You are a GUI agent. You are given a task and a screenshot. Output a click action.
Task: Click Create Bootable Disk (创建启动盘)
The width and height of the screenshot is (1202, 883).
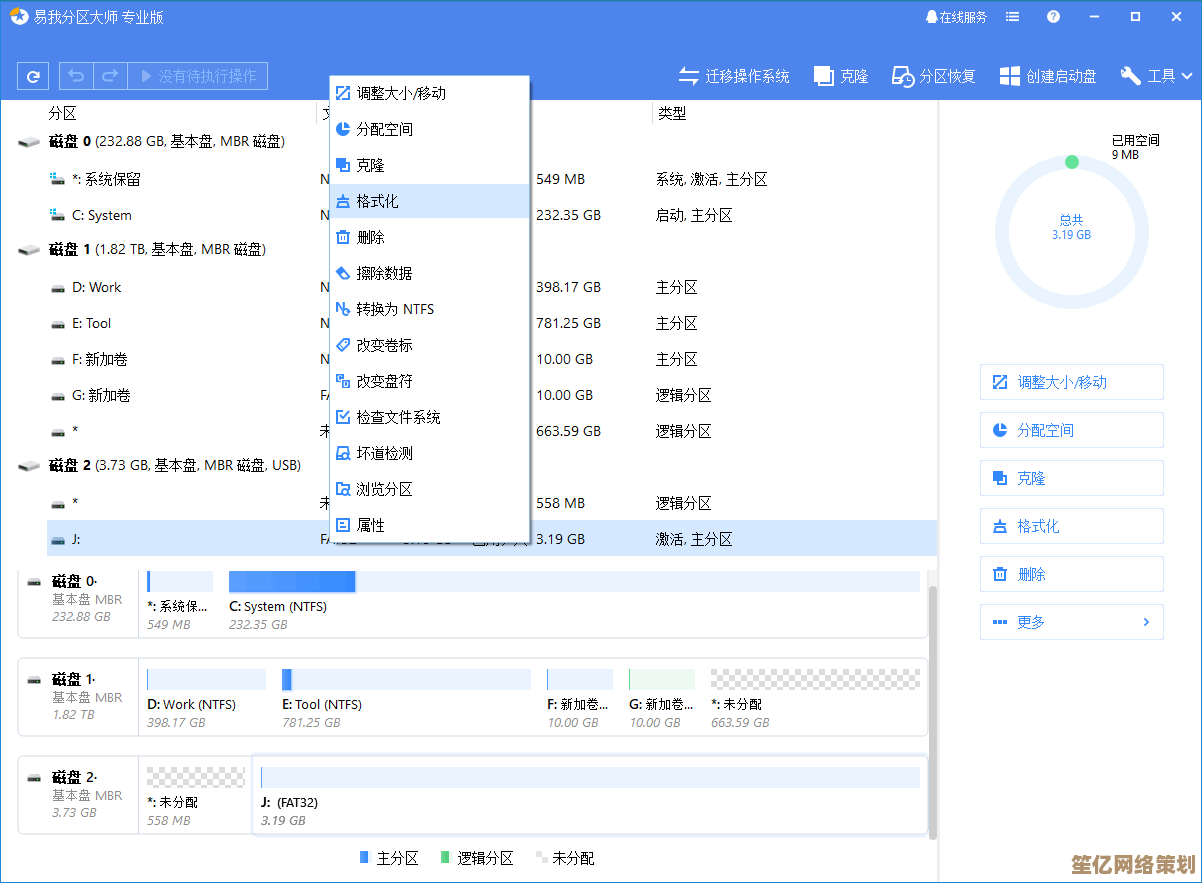coord(1048,76)
